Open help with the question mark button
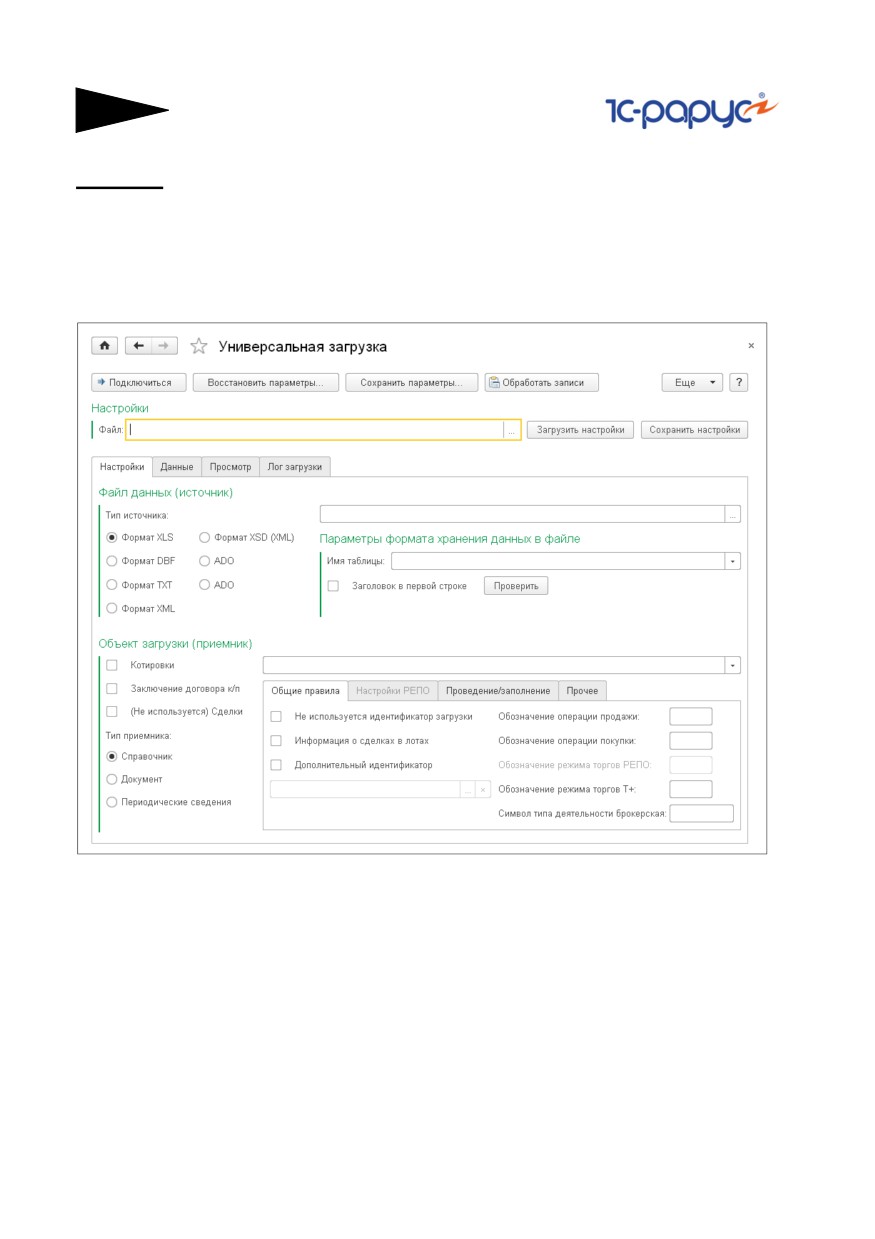 coord(738,382)
